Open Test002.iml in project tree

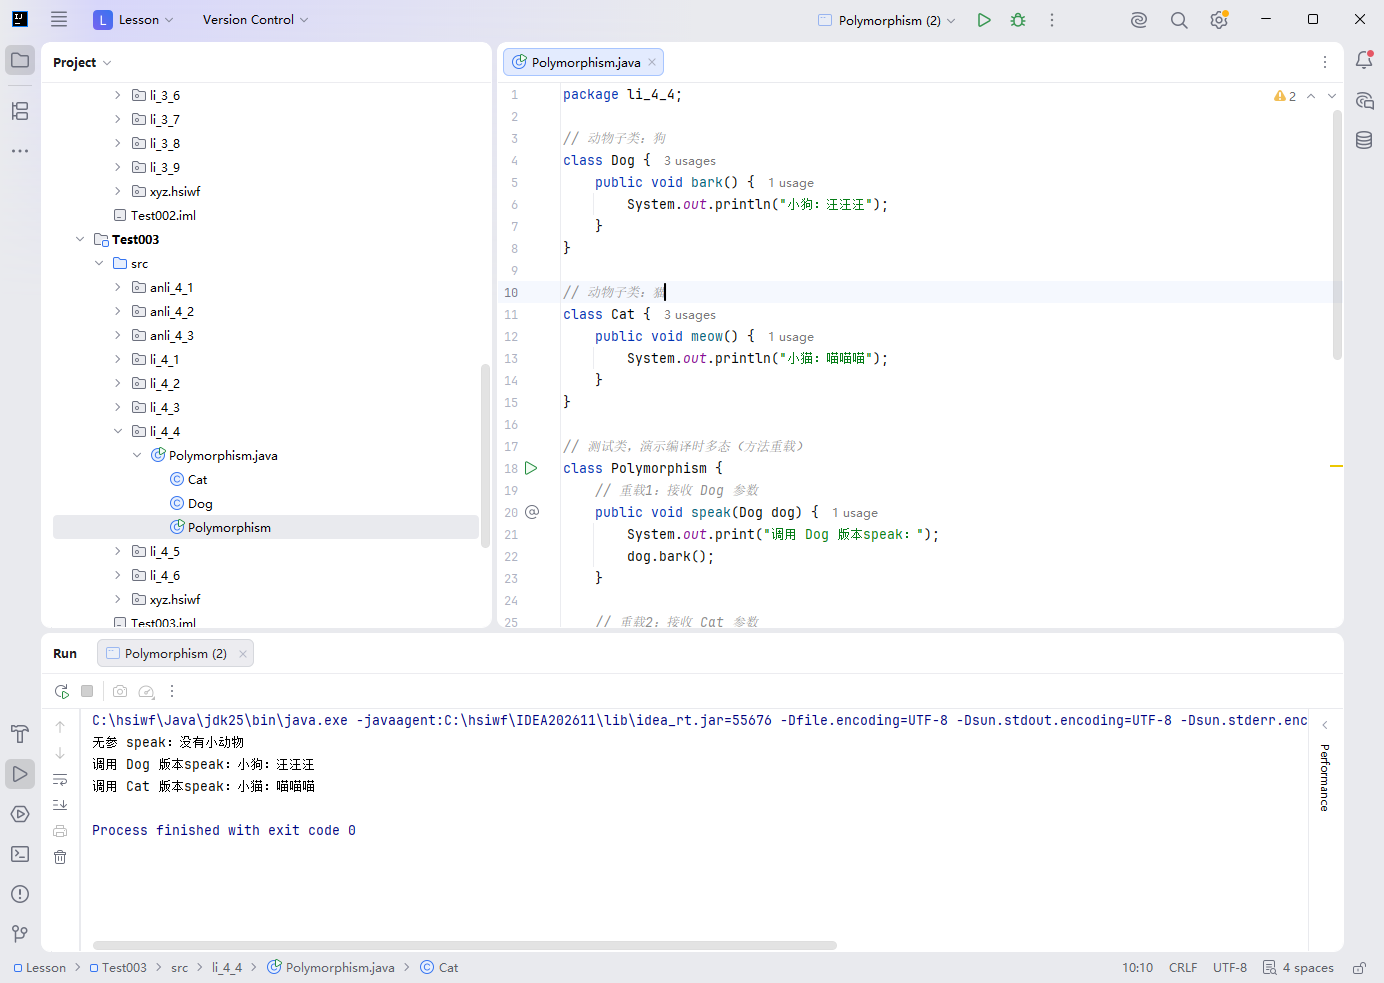[x=155, y=215]
